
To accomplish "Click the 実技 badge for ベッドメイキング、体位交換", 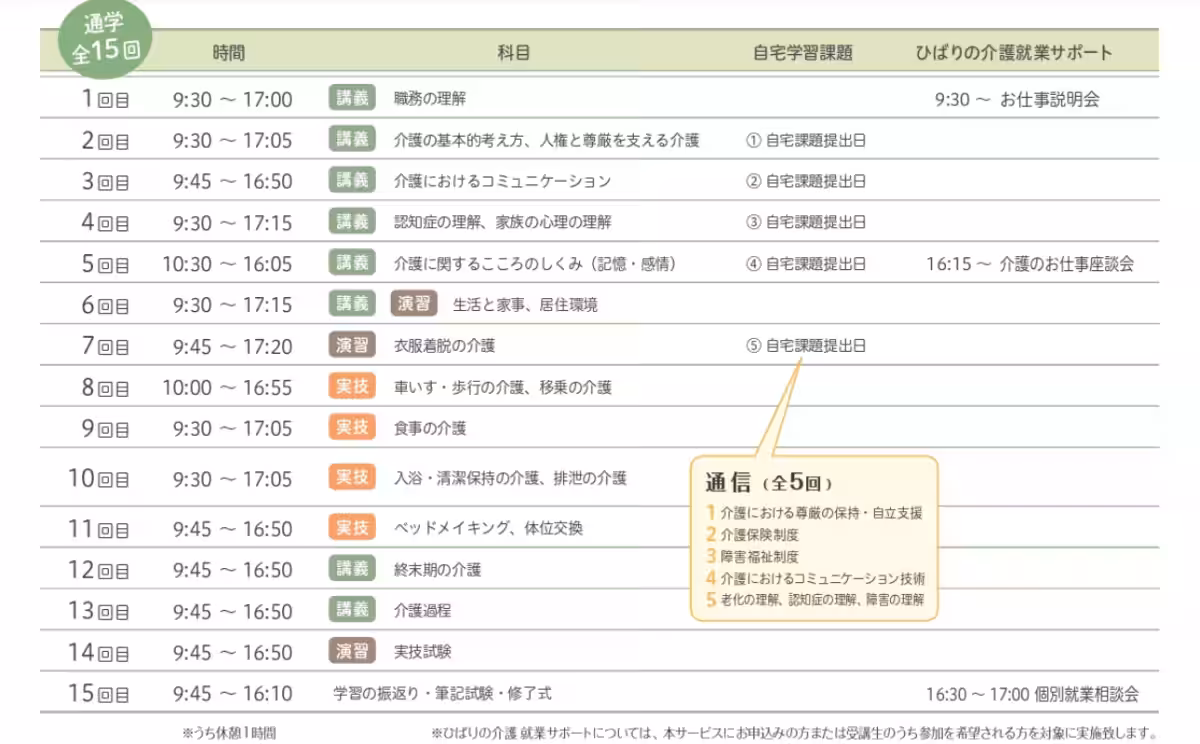I will click(351, 528).
